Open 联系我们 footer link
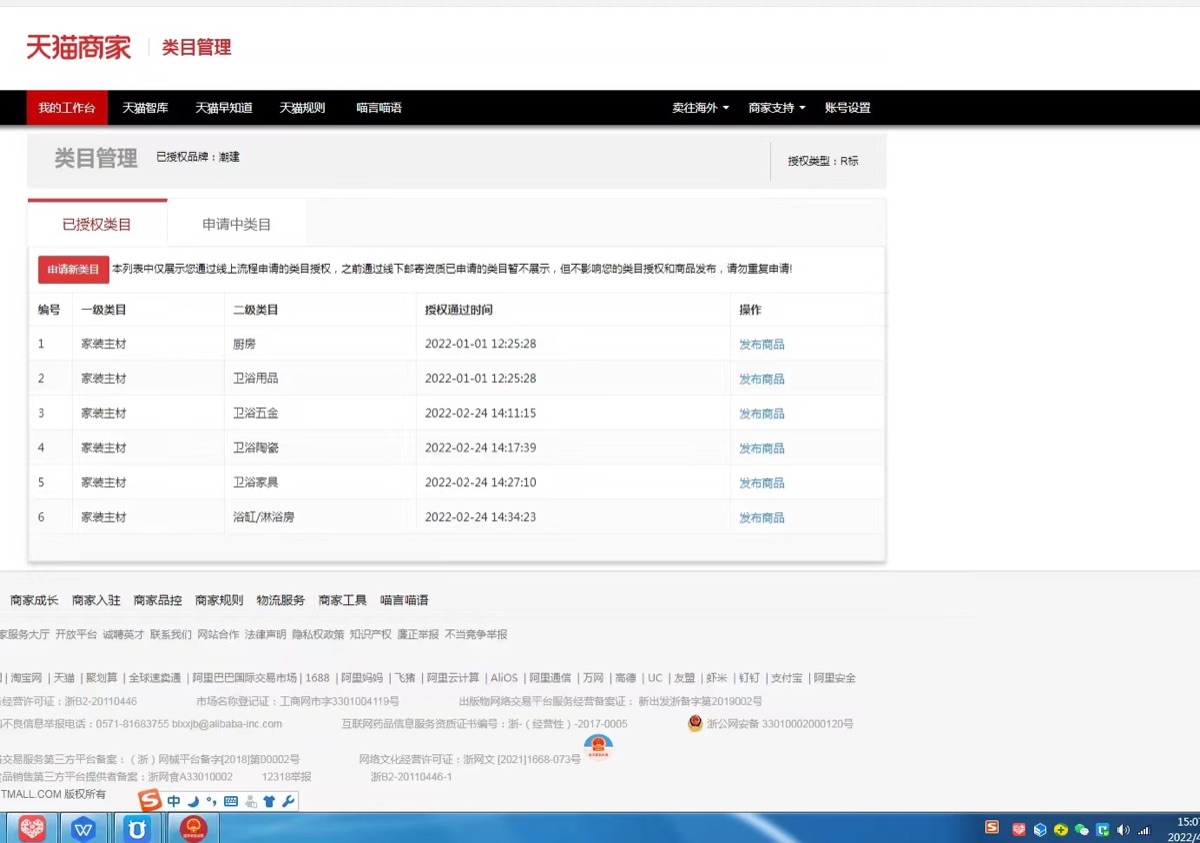The image size is (1200, 843). 171,634
